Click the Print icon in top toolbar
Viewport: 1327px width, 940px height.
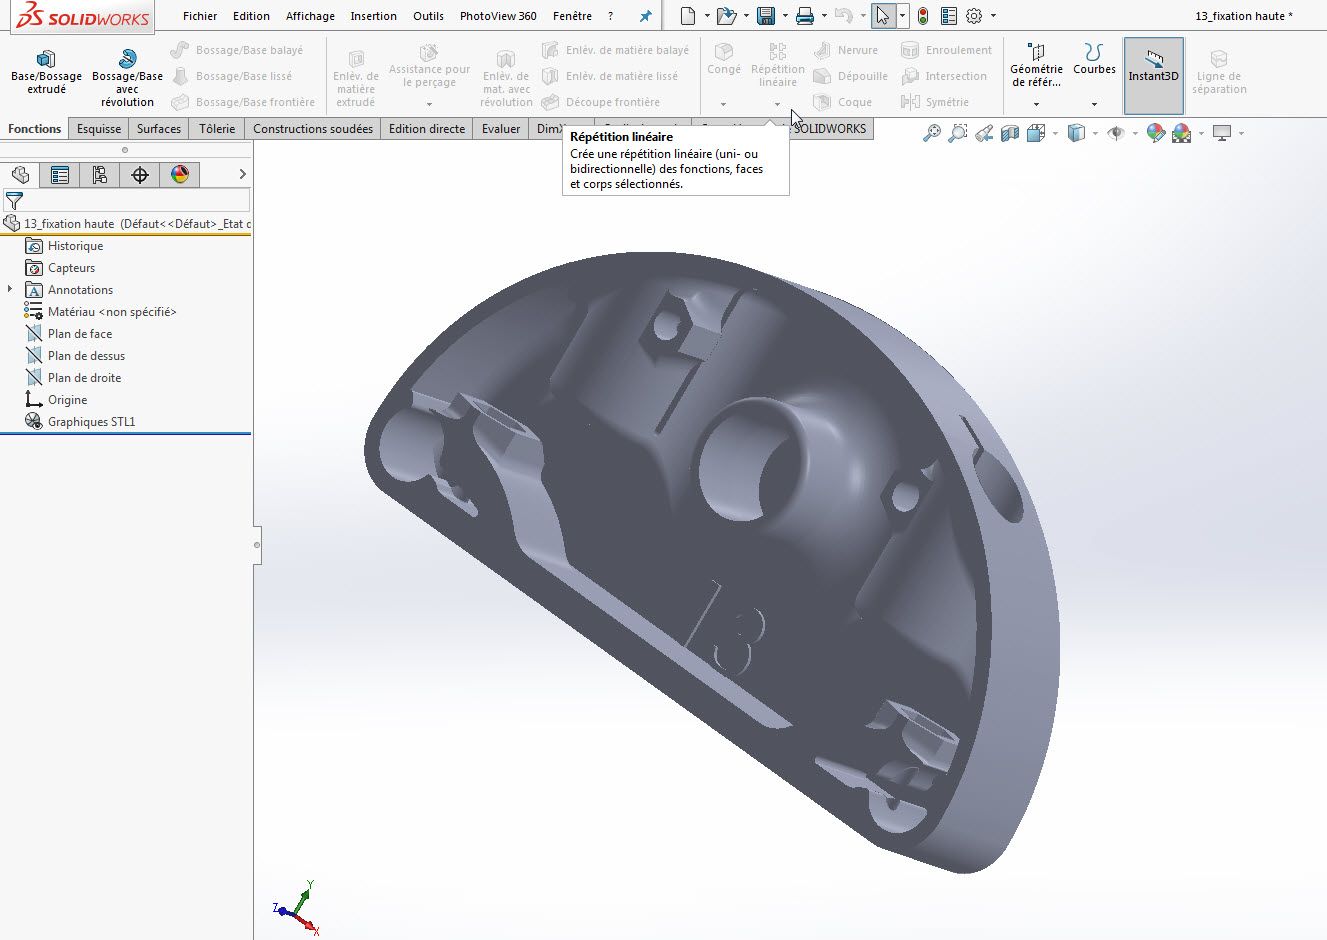coord(804,16)
